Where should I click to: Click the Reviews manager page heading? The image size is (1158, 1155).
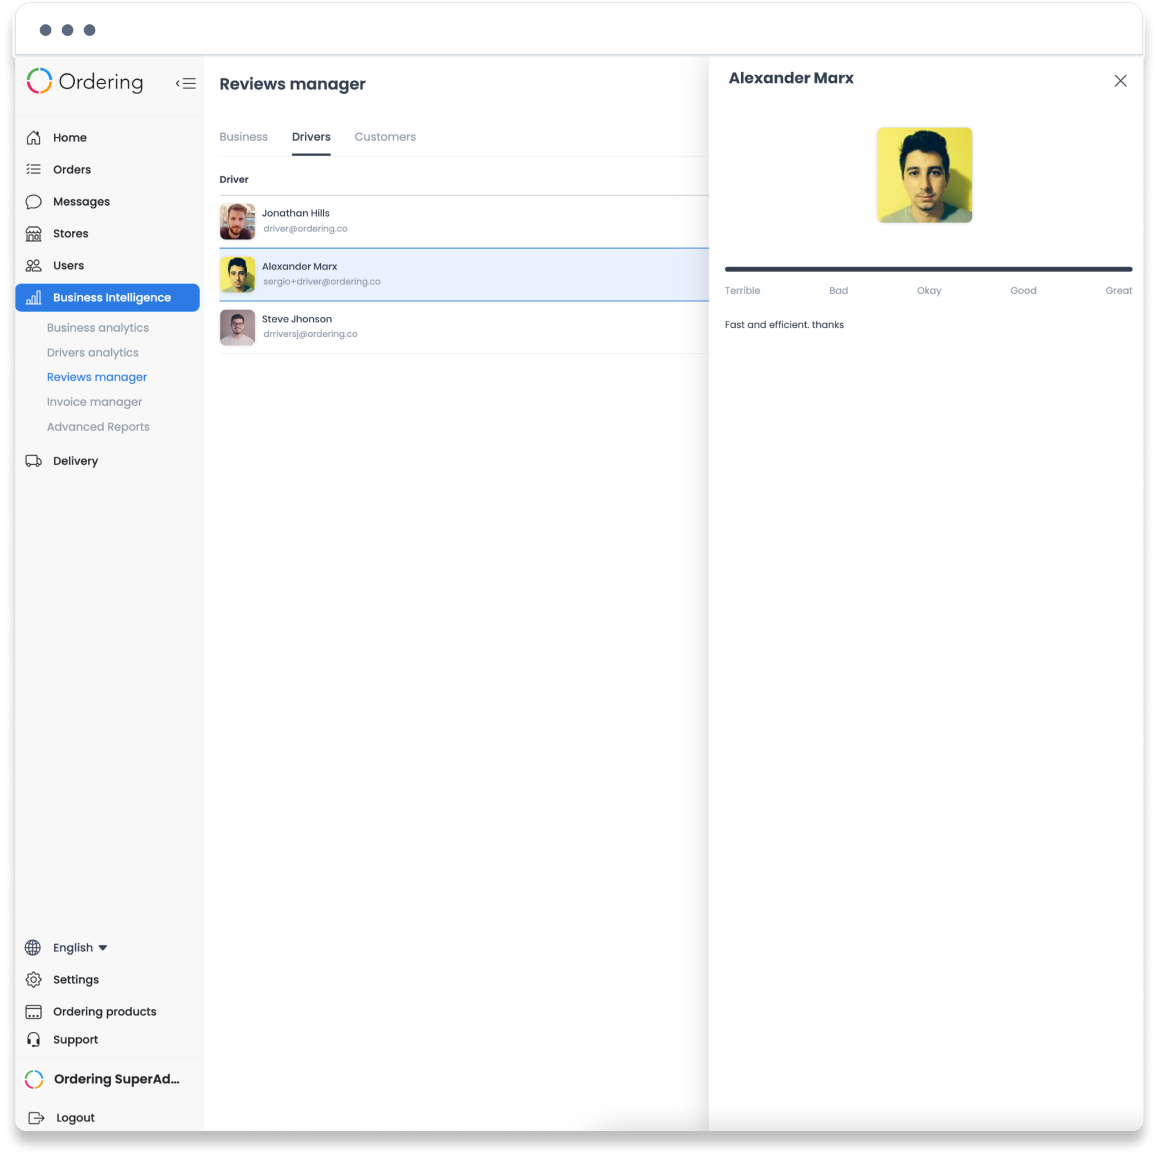(292, 84)
